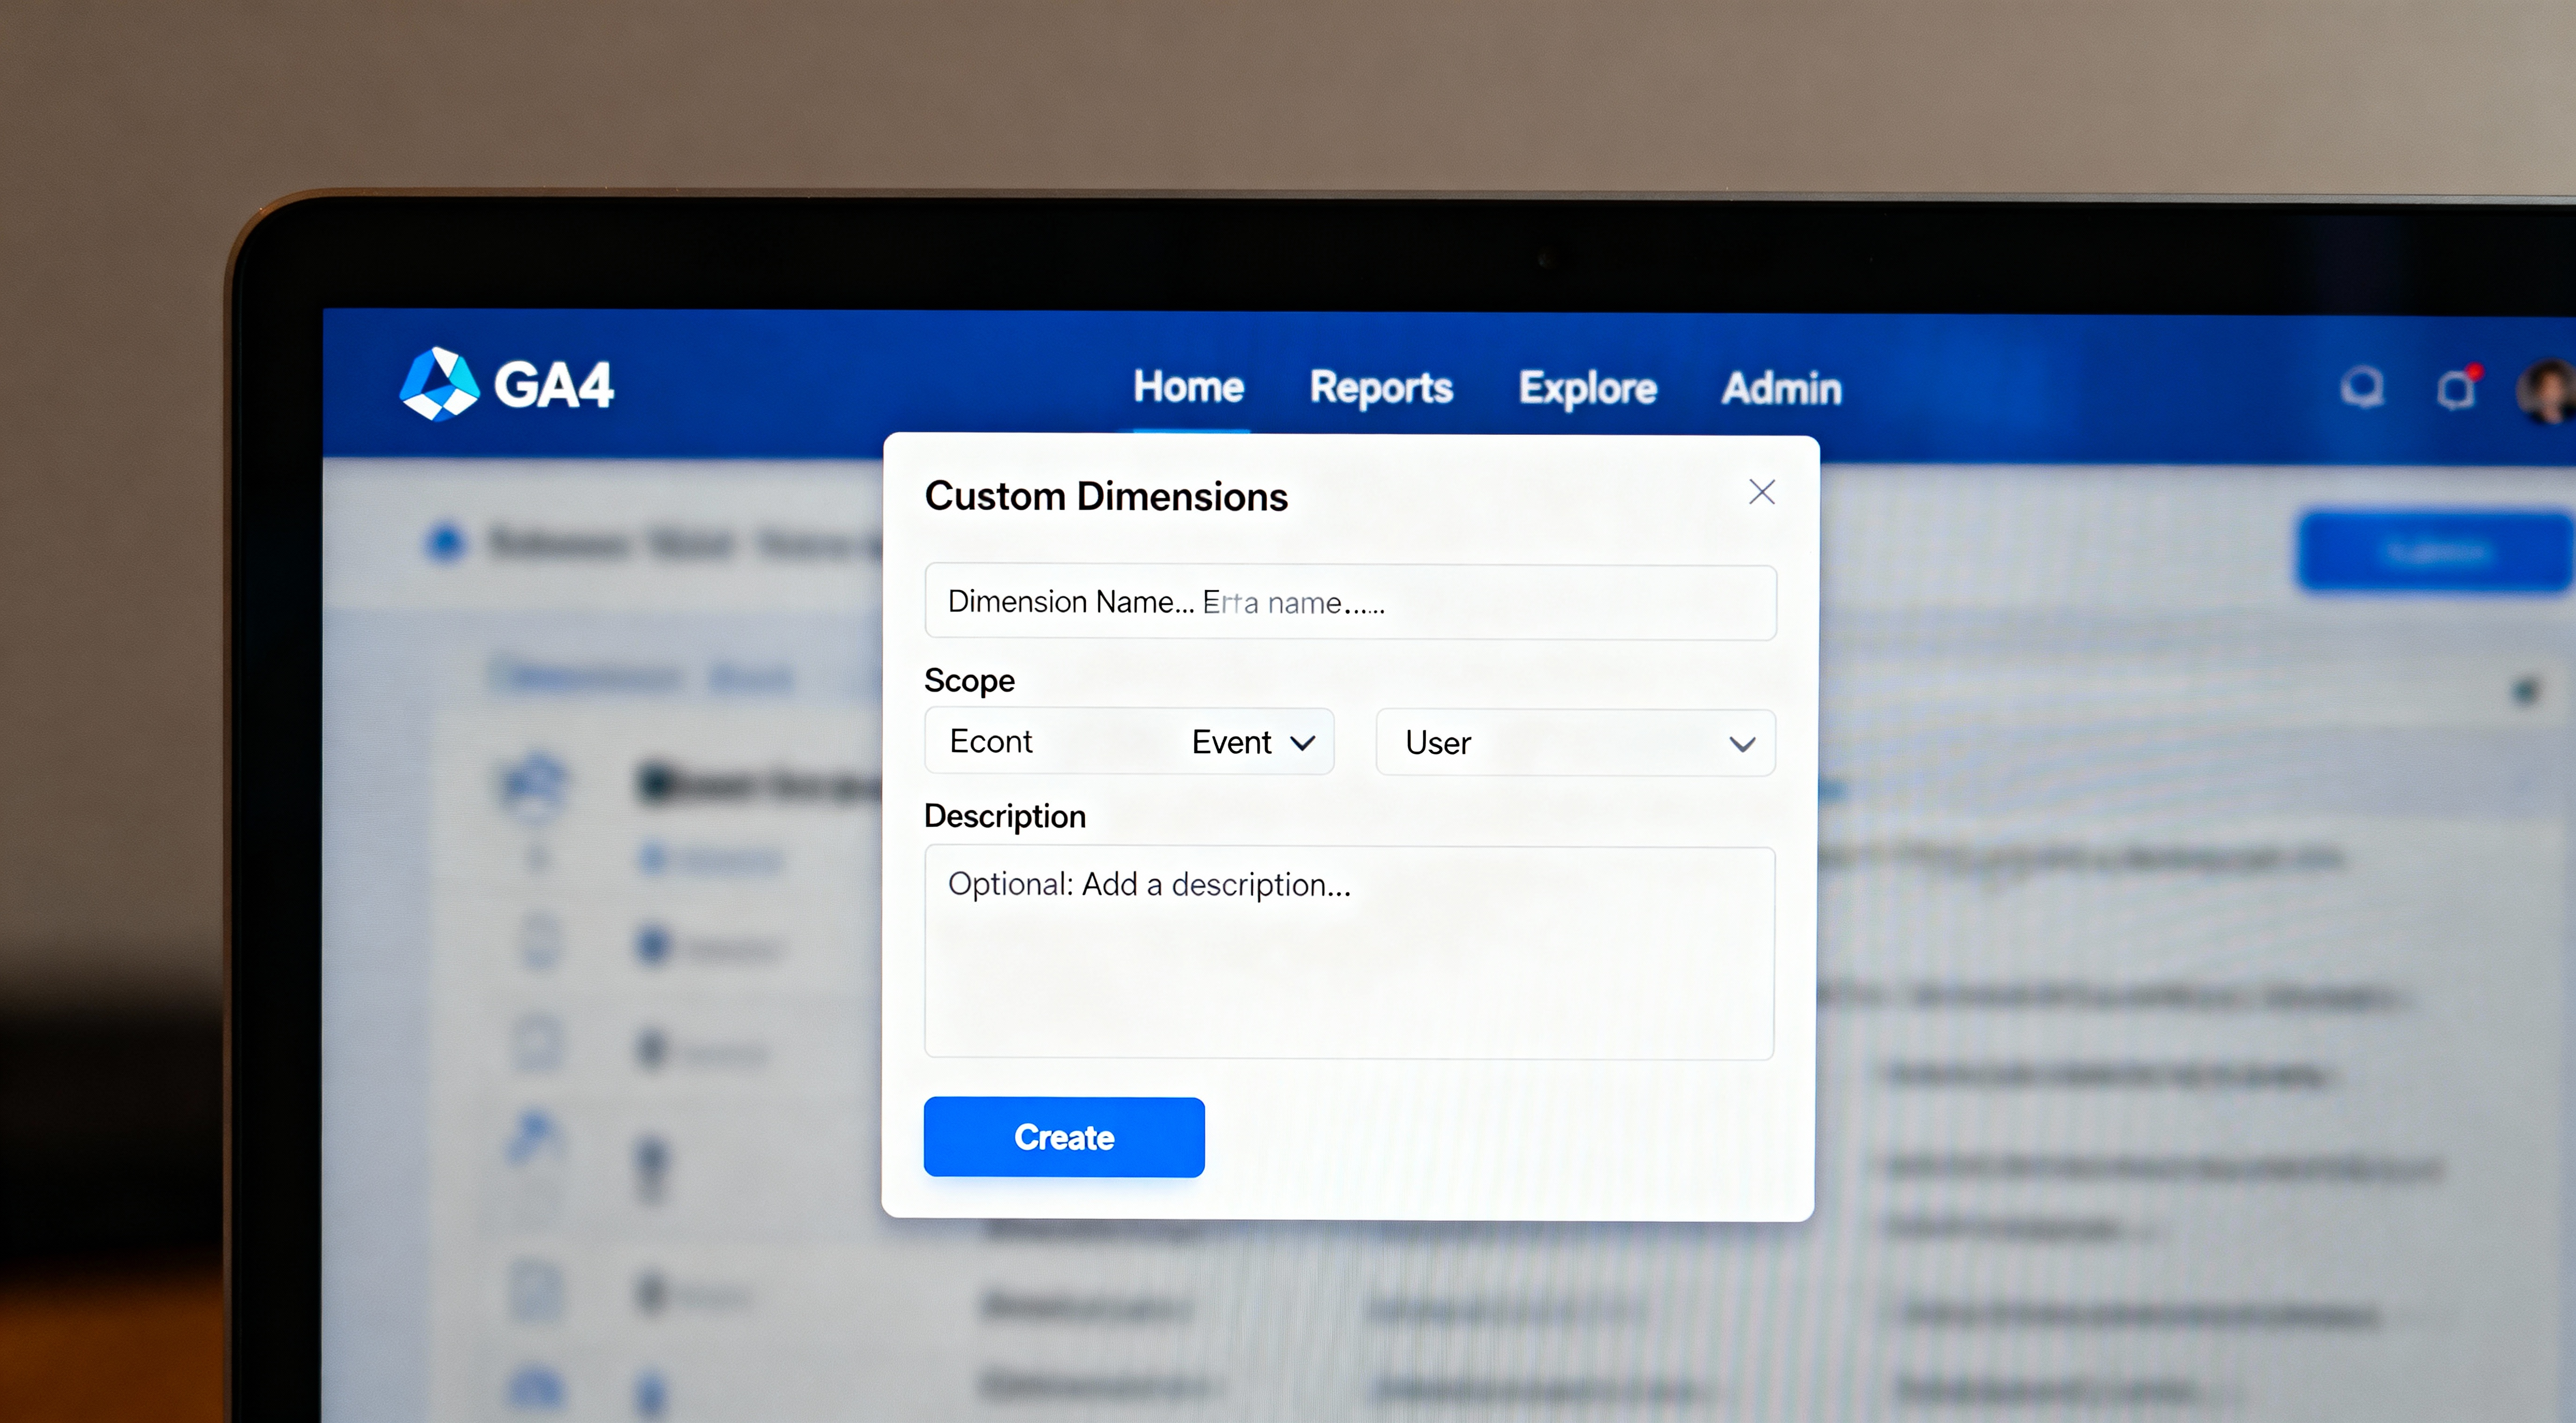Click the GA4 logo icon
This screenshot has height=1423, width=2576.
coord(439,384)
